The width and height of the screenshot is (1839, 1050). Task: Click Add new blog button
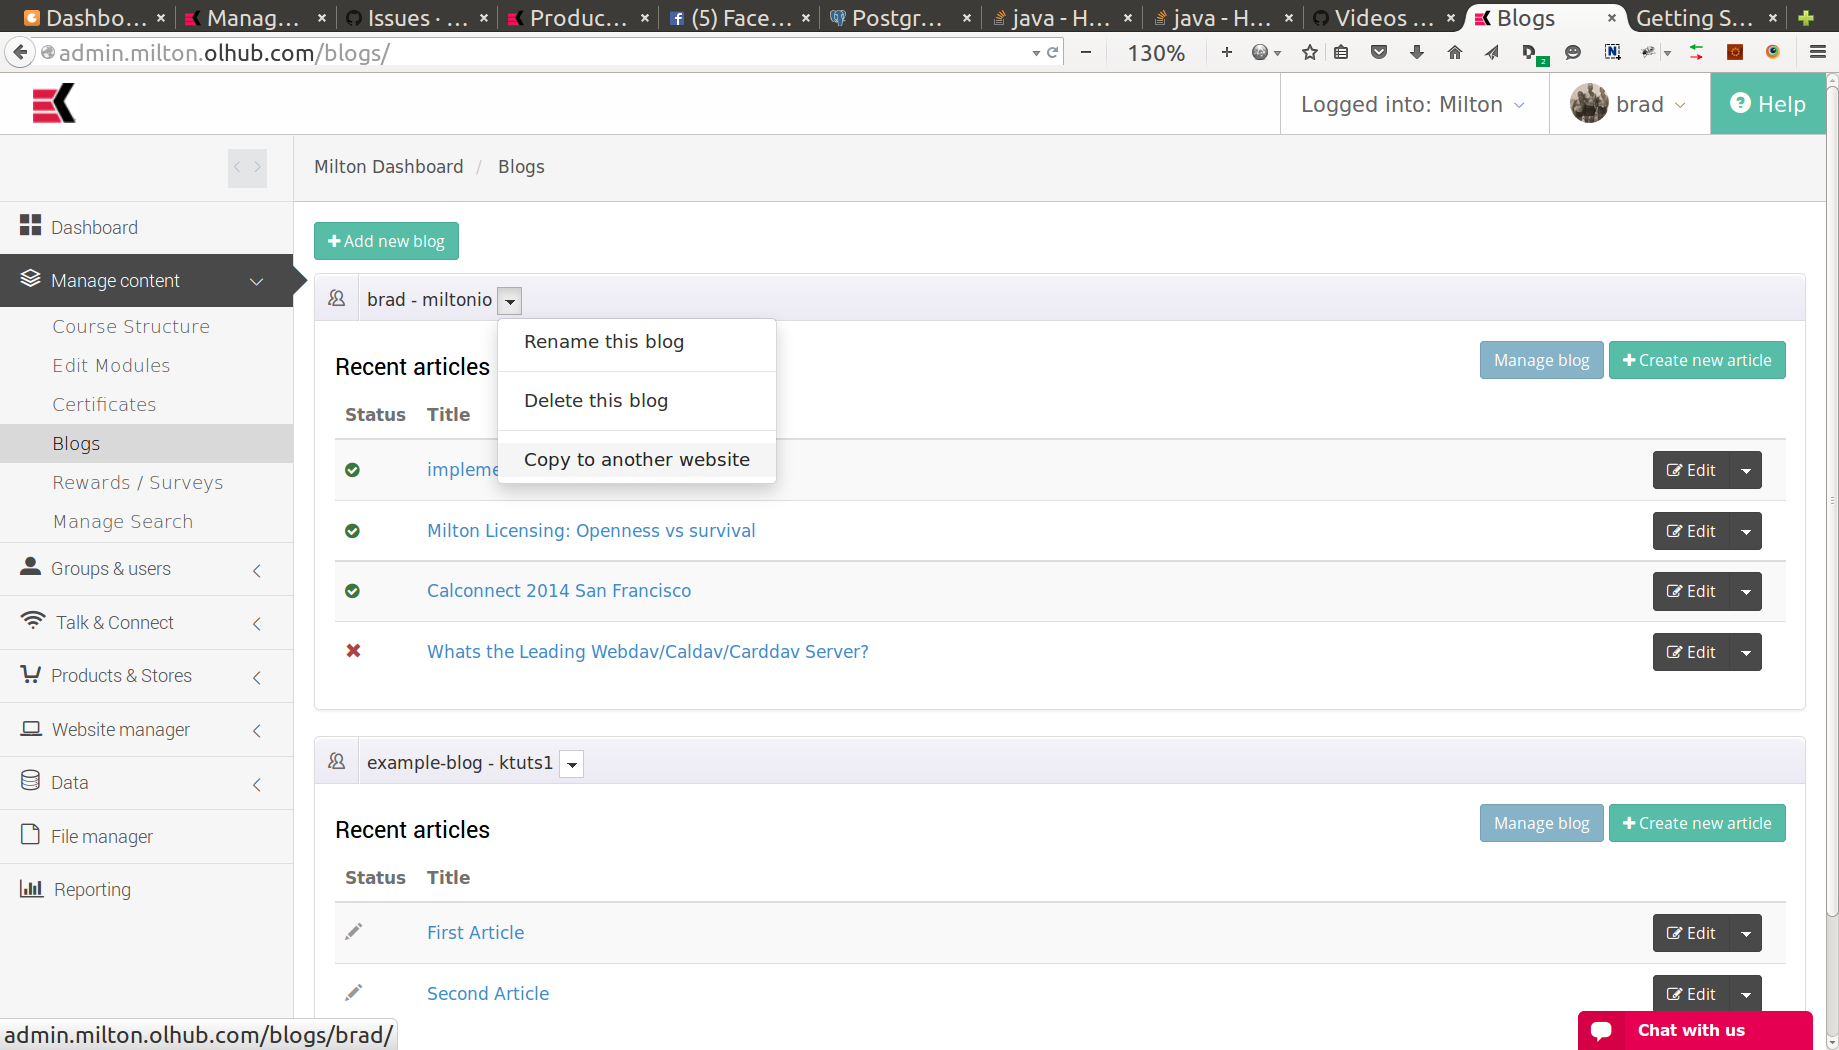tap(386, 241)
